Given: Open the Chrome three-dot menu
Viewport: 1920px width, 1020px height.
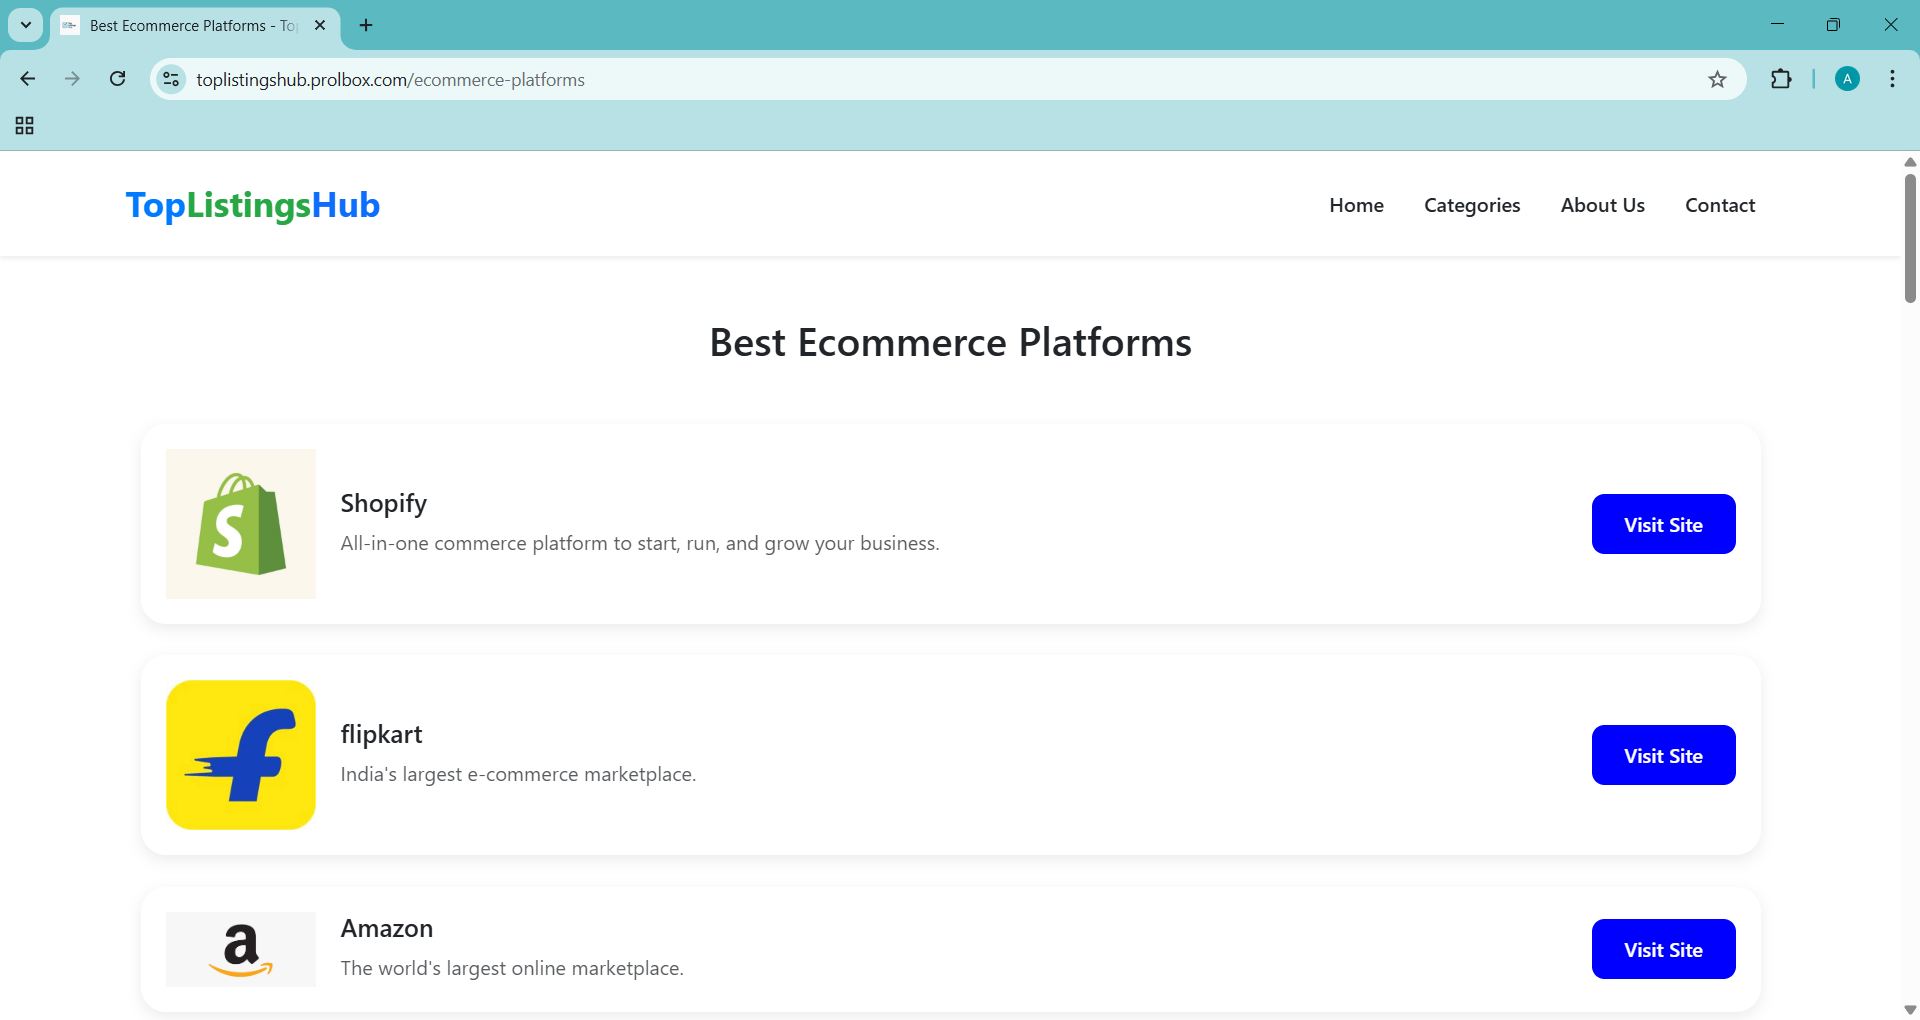Looking at the screenshot, I should pos(1892,79).
